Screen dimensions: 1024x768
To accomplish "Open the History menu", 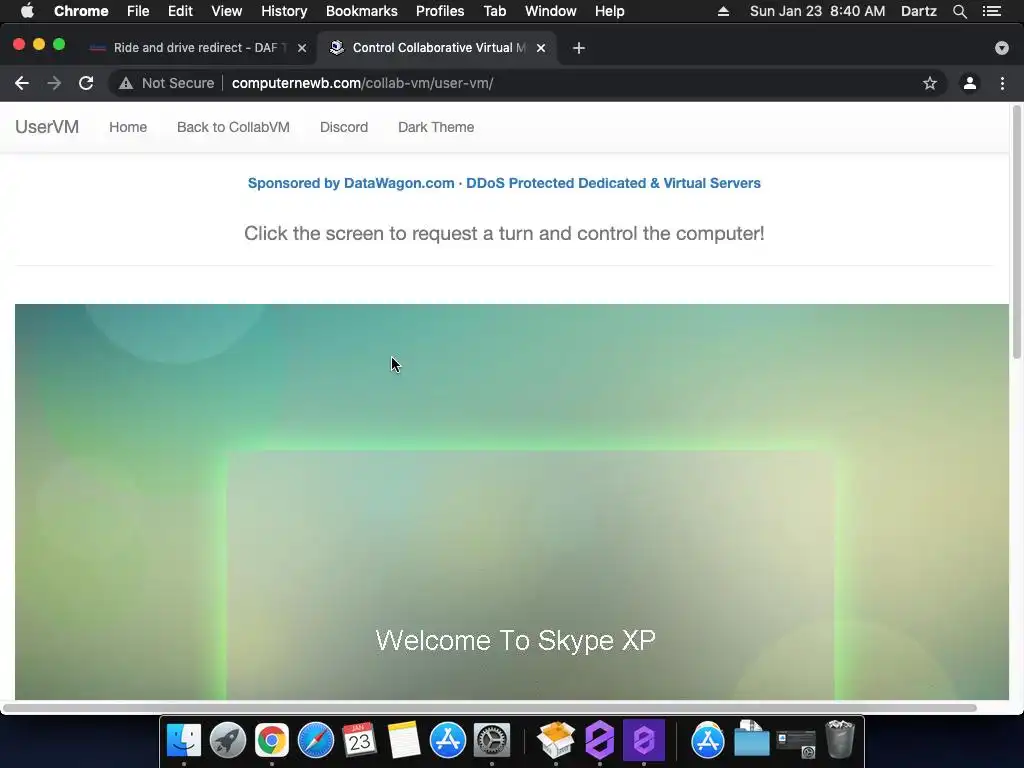I will click(x=284, y=11).
